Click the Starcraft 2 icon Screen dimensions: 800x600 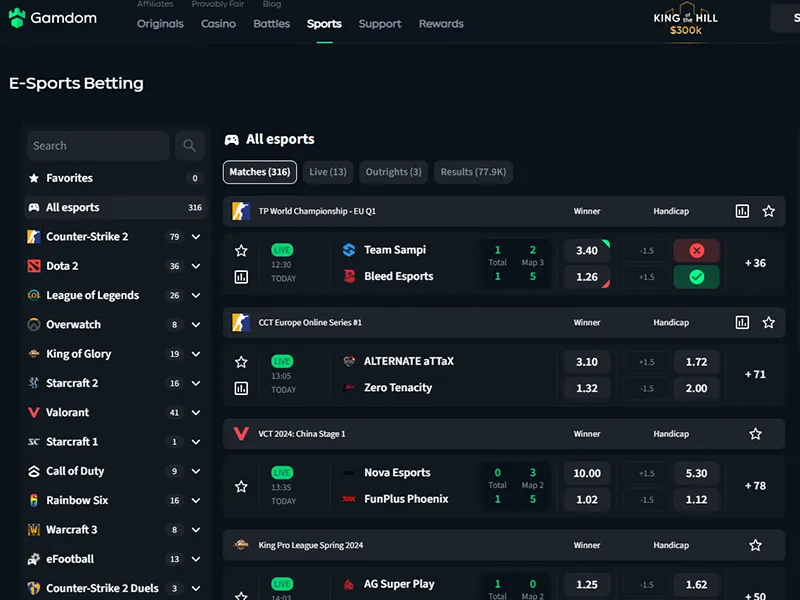pos(34,383)
